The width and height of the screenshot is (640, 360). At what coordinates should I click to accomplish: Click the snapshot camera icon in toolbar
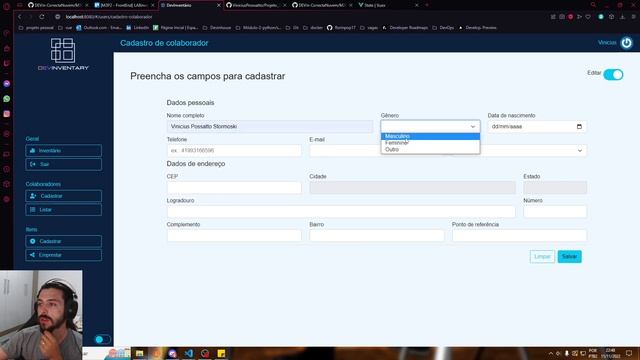tap(562, 17)
